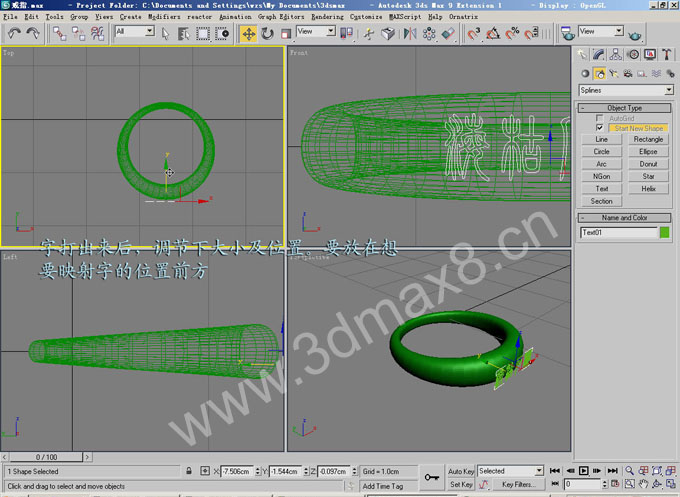Choose the Select Object arrow tool

pyautogui.click(x=165, y=33)
